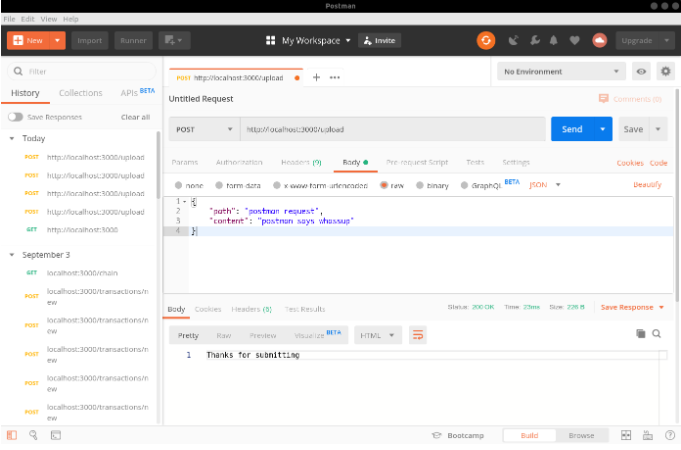This screenshot has width=681, height=450.
Task: Open the satellite capture requests icon
Action: [x=513, y=40]
